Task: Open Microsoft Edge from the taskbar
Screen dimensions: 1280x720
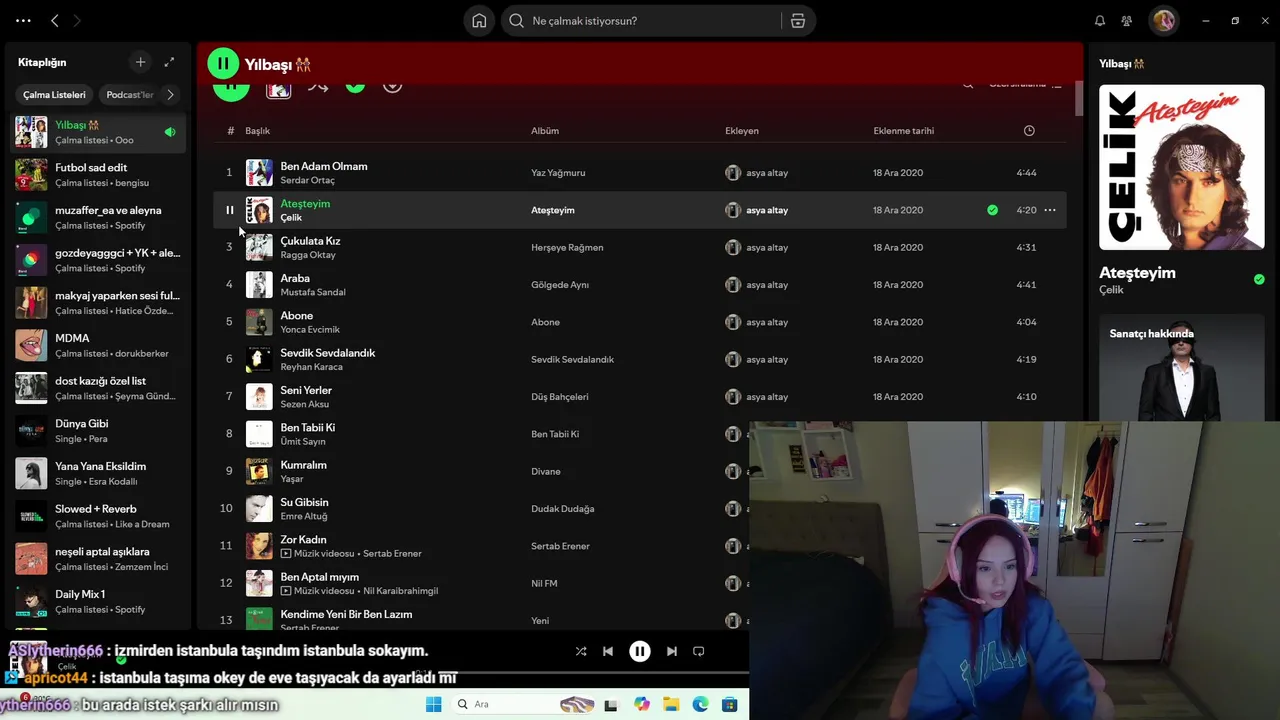Action: 700,704
